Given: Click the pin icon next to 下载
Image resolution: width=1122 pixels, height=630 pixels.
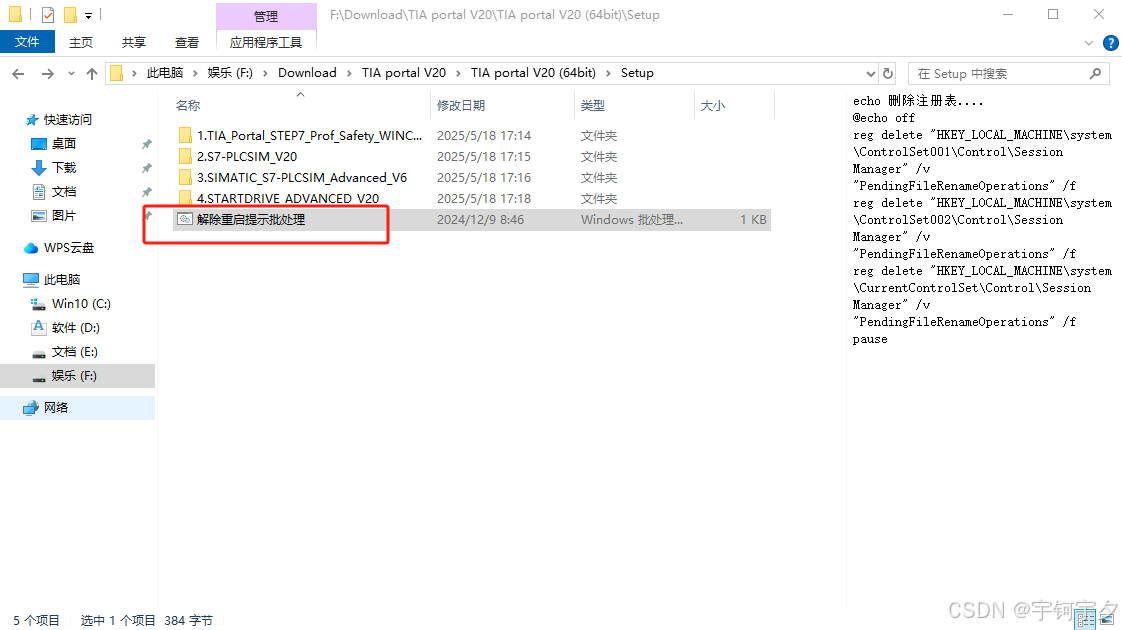Looking at the screenshot, I should coord(147,168).
